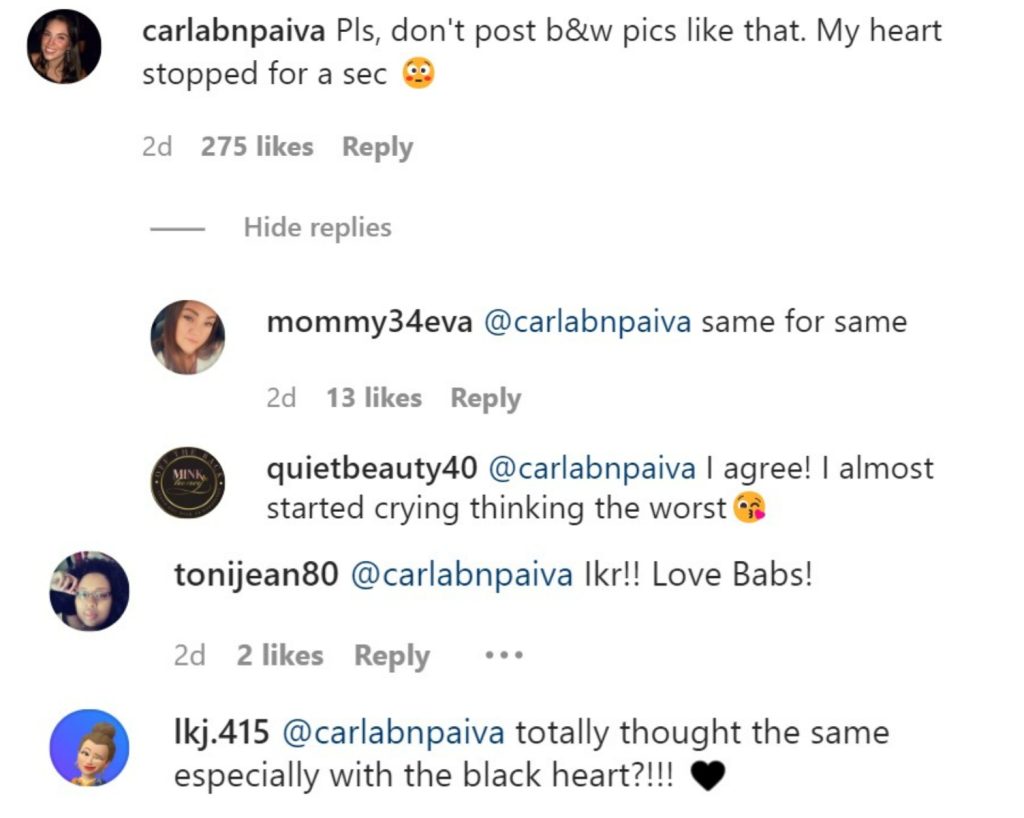Reply to carlabnpaiva's comment
1024x818 pixels.
[377, 147]
